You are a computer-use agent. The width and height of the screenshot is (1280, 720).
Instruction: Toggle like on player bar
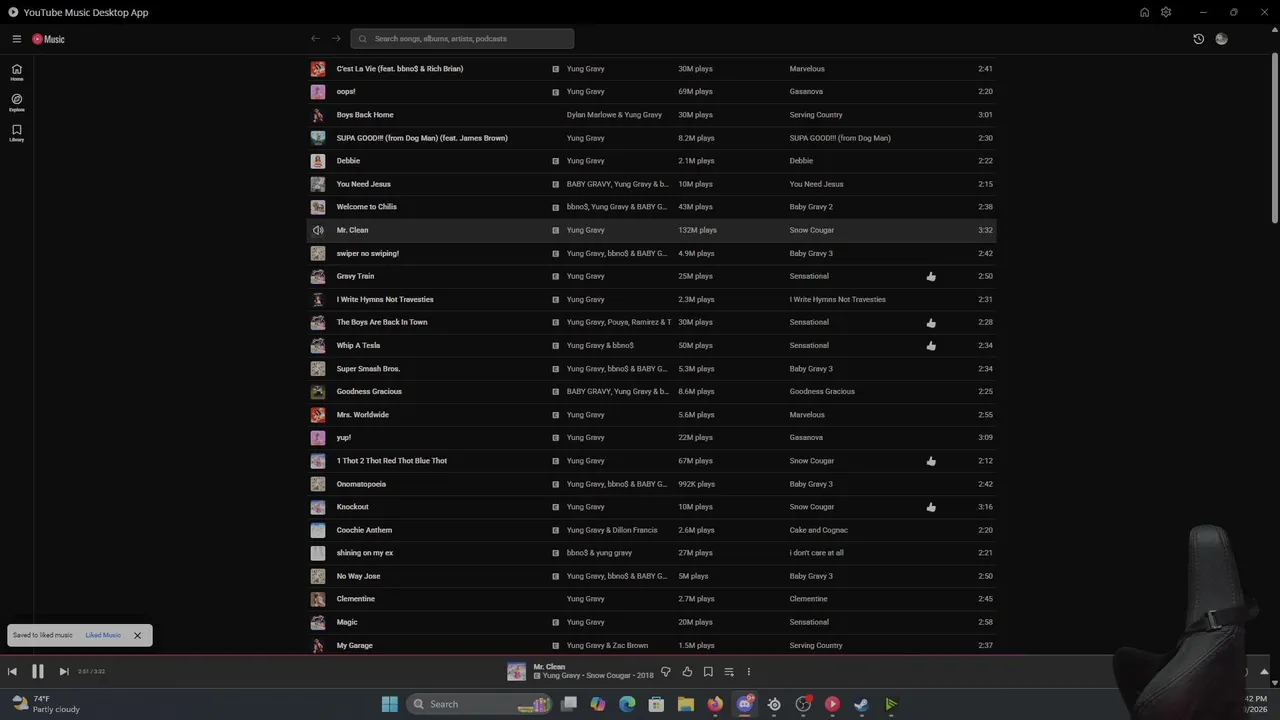pos(687,672)
